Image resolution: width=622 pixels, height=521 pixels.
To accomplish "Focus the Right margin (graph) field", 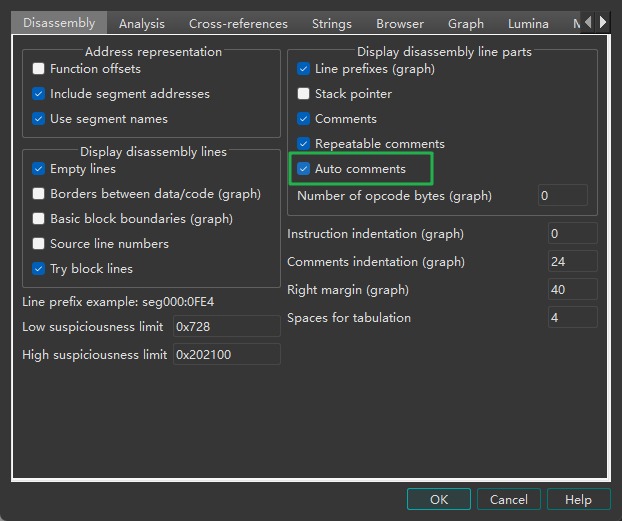I will pyautogui.click(x=572, y=290).
